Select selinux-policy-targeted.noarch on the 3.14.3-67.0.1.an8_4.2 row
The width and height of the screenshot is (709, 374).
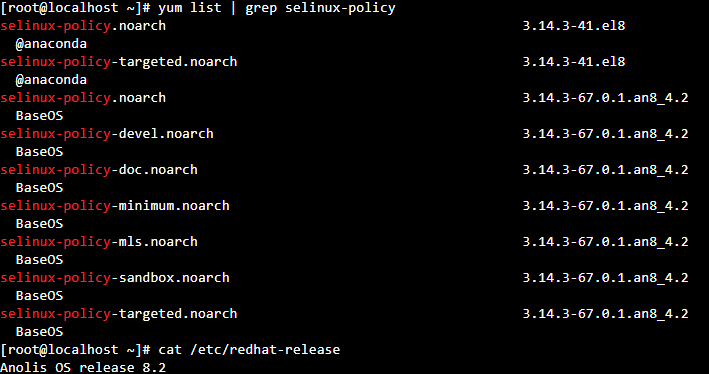[118, 313]
